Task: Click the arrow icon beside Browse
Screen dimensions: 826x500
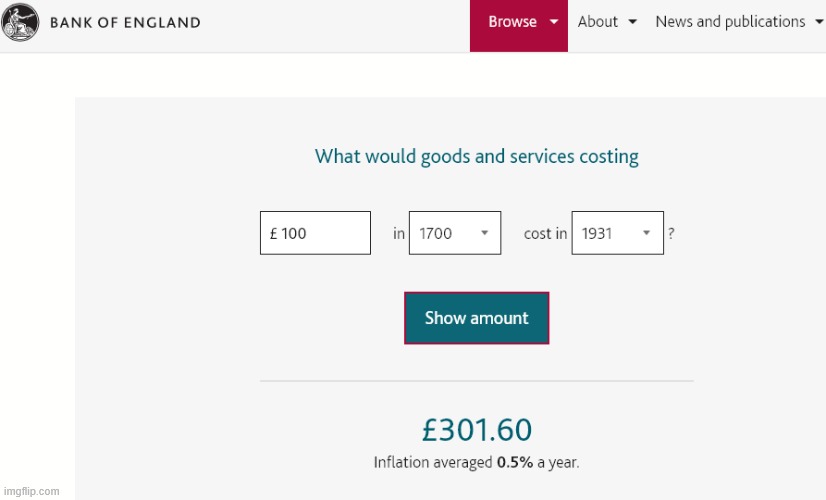Action: pyautogui.click(x=554, y=22)
